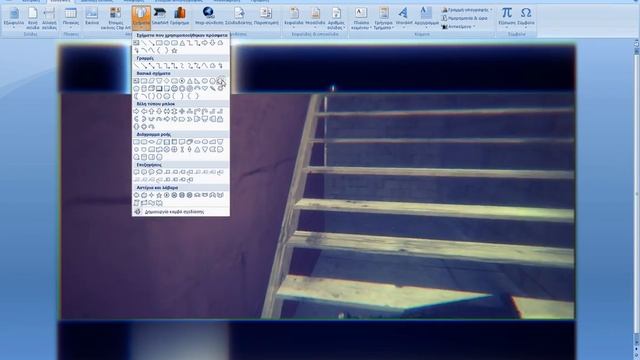Select the left-right block arrow
The width and height of the screenshot is (640, 360).
tap(167, 111)
